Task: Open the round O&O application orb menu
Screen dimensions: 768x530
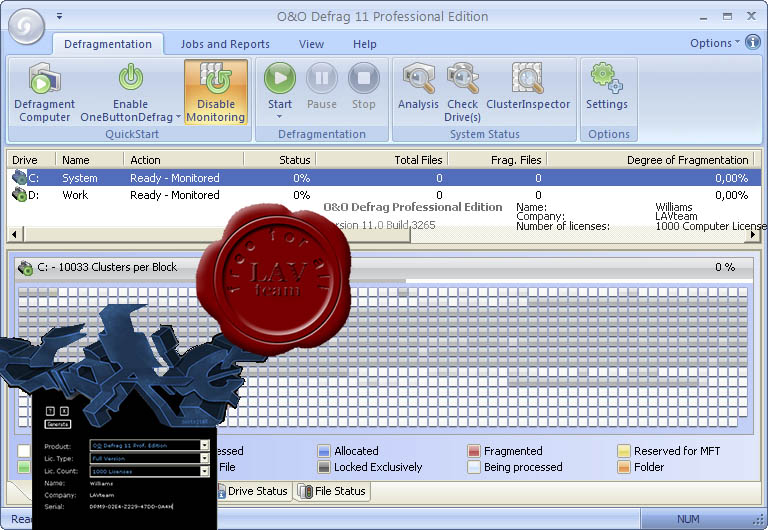Action: click(26, 25)
